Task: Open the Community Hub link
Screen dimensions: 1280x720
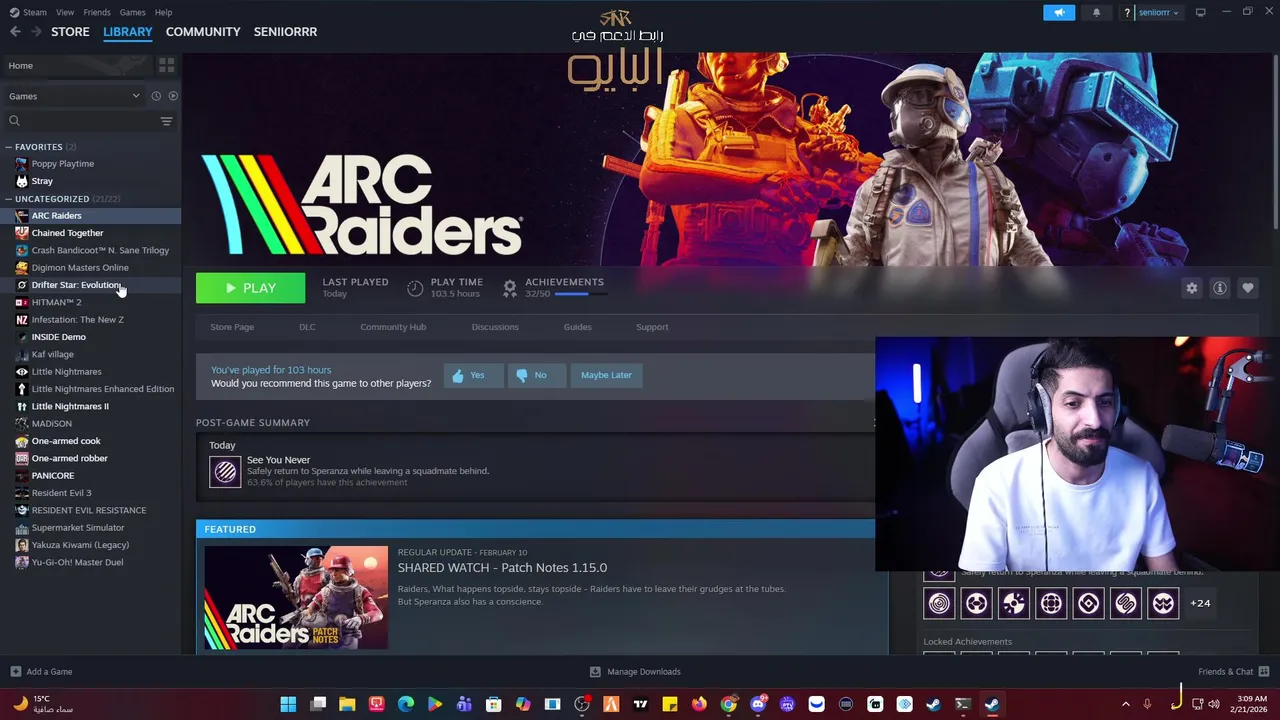Action: click(393, 327)
